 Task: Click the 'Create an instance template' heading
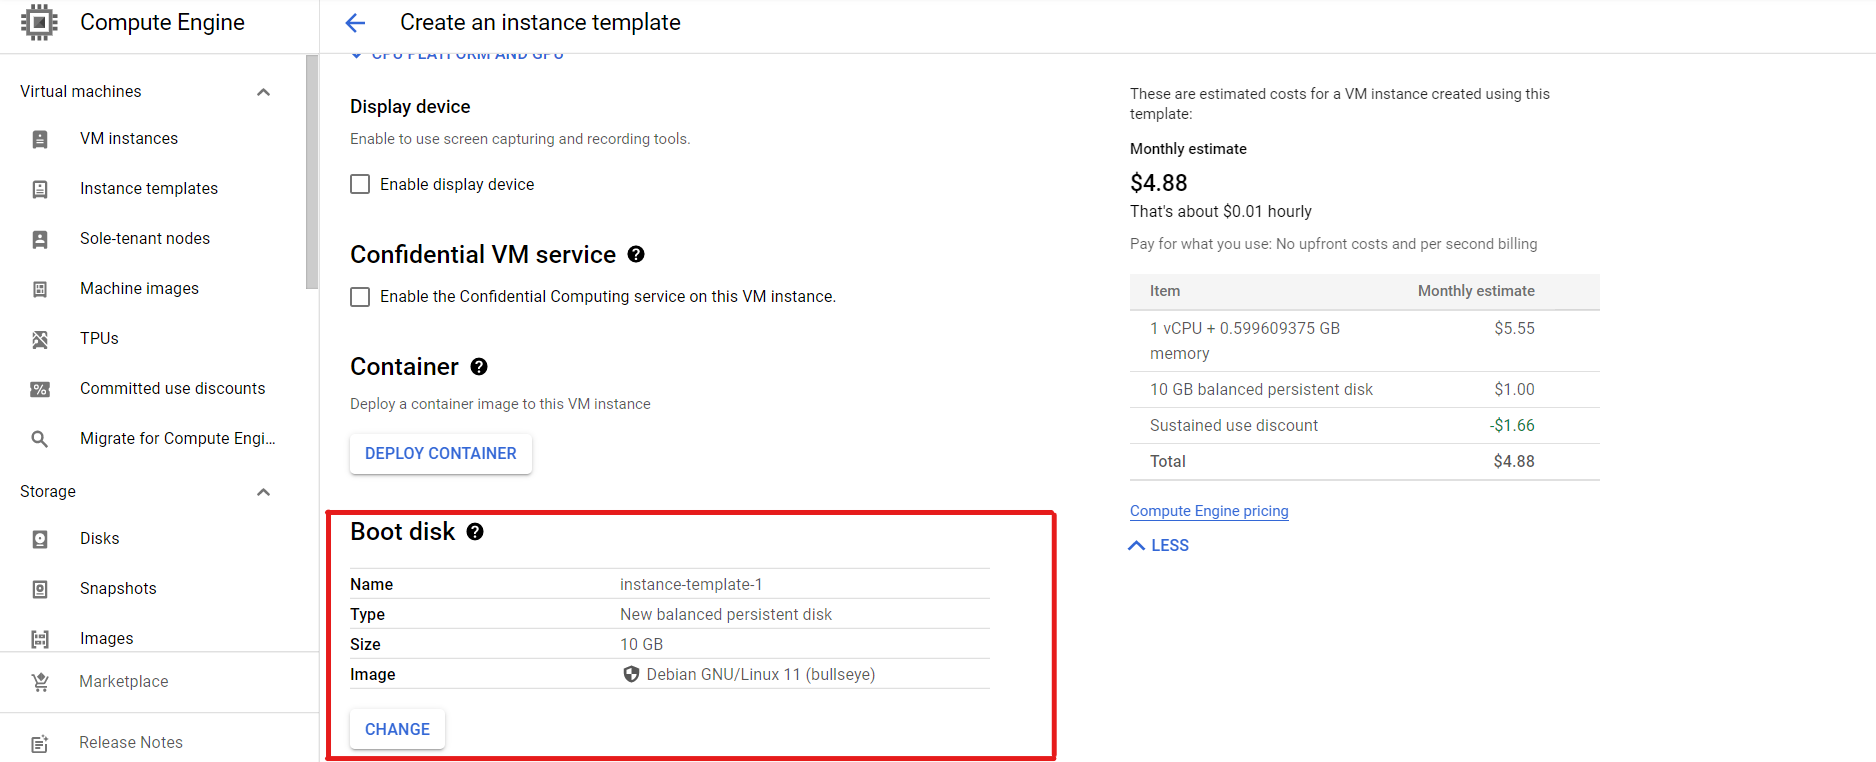pos(540,22)
